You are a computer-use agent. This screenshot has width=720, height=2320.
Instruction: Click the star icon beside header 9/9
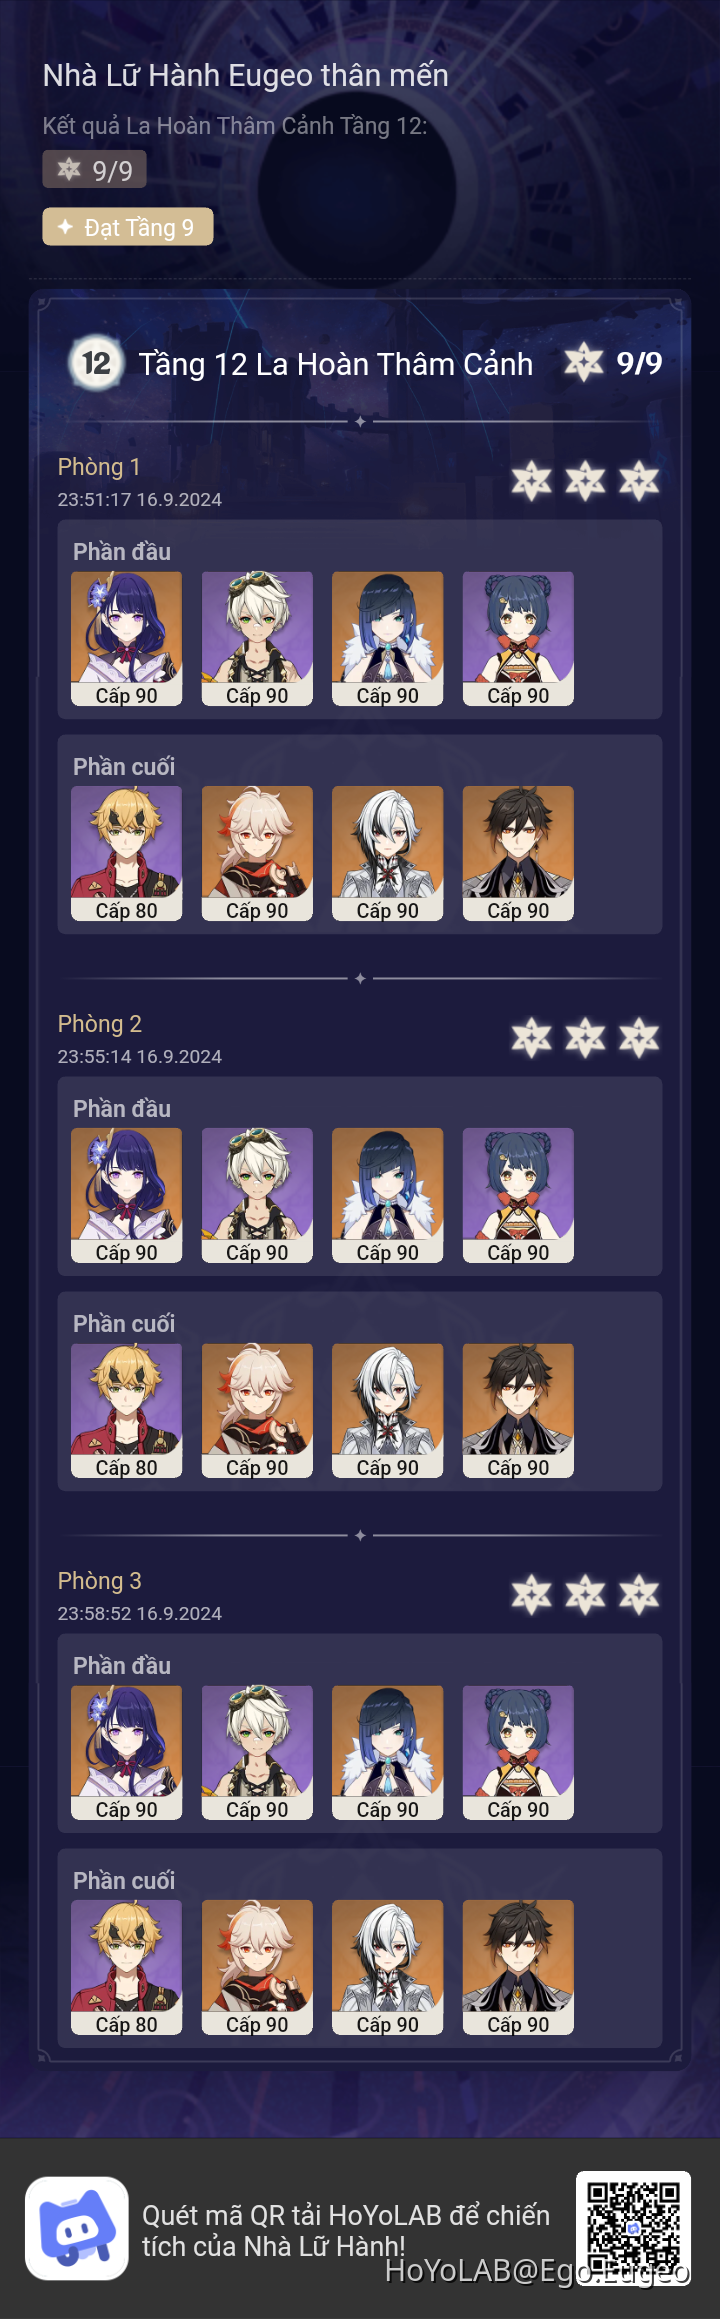584,363
